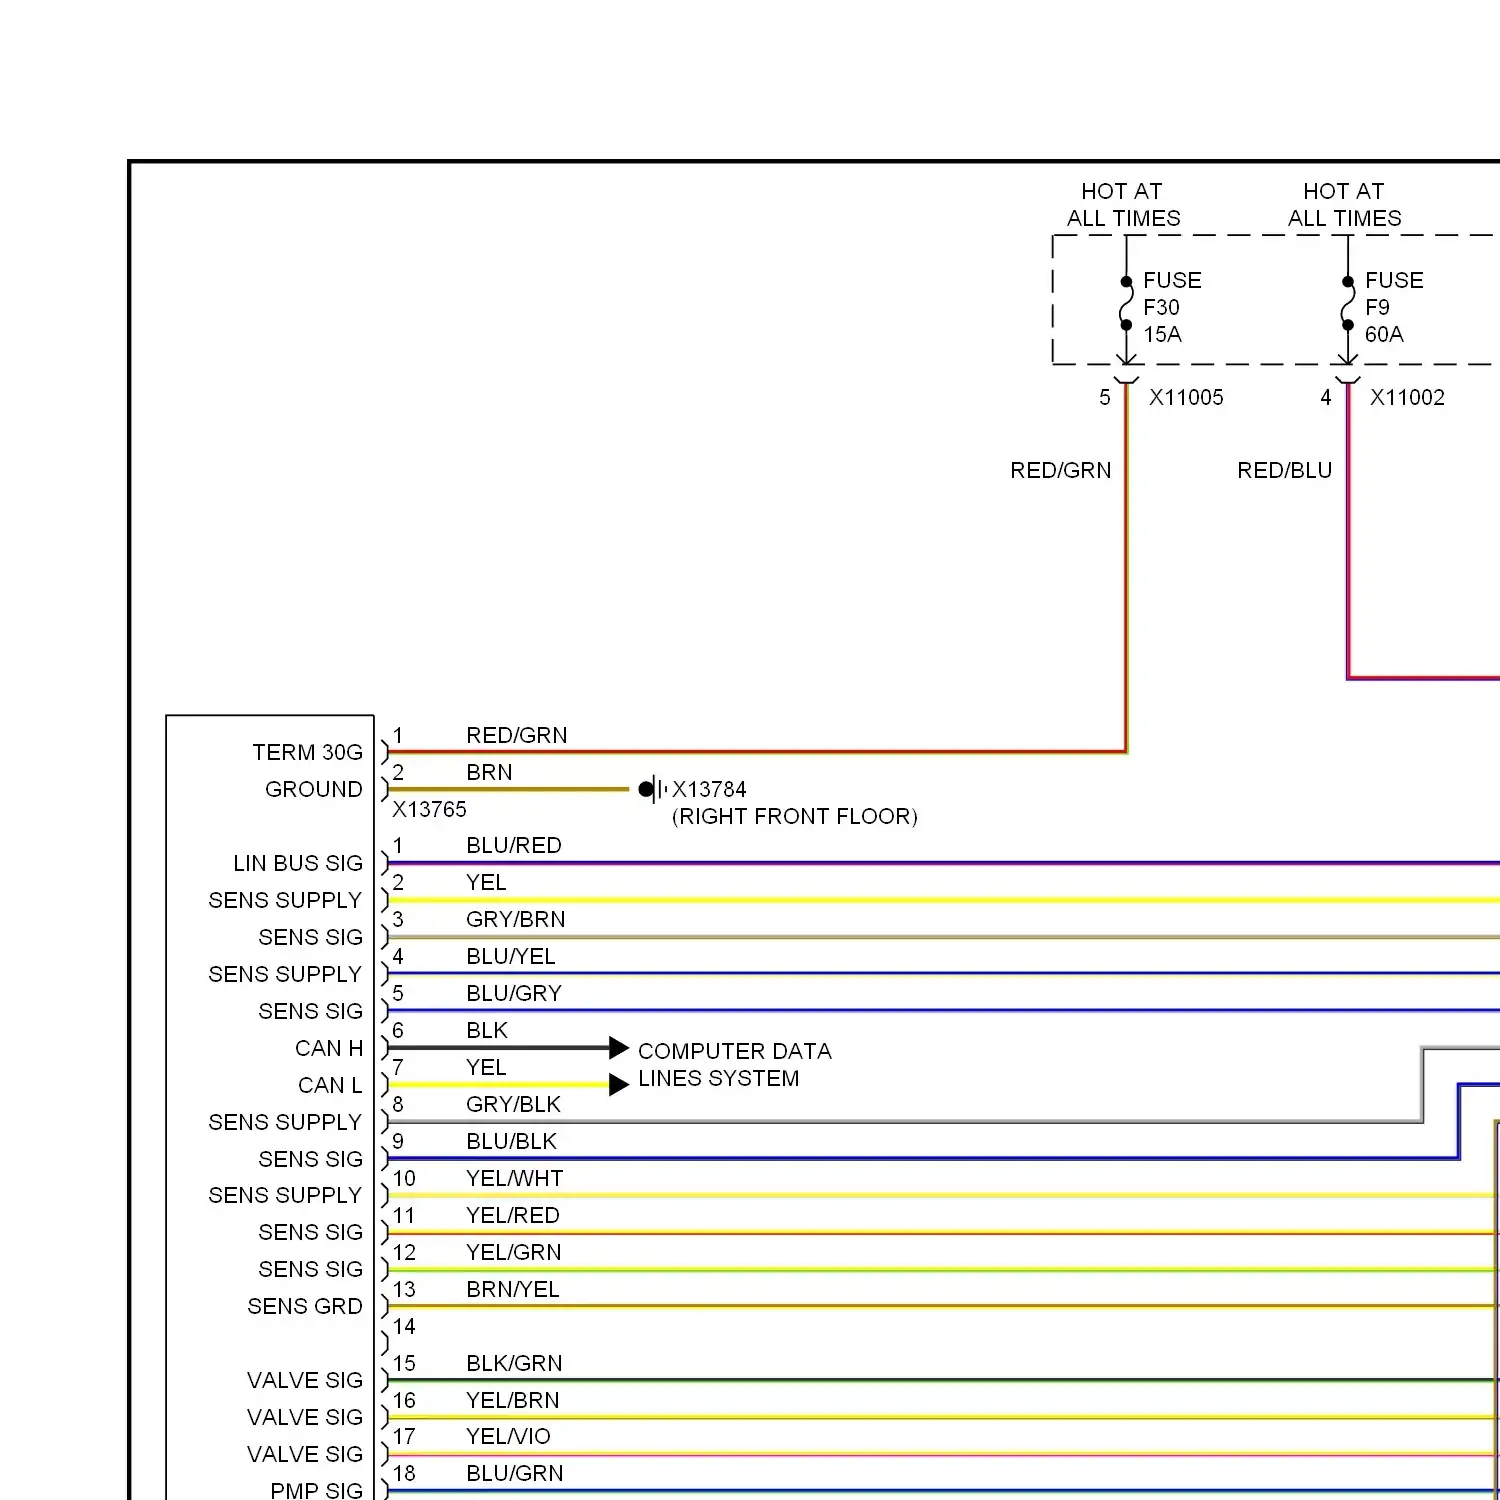Screen dimensions: 1500x1500
Task: Select the CAN L signal label
Action: coord(330,1085)
